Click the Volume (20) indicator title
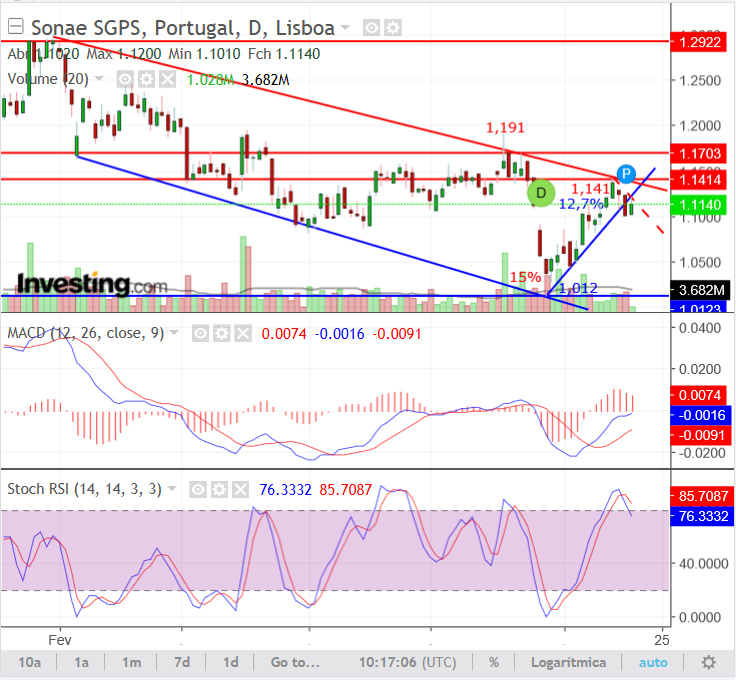Screen dimensions: 736x680 coord(48,79)
